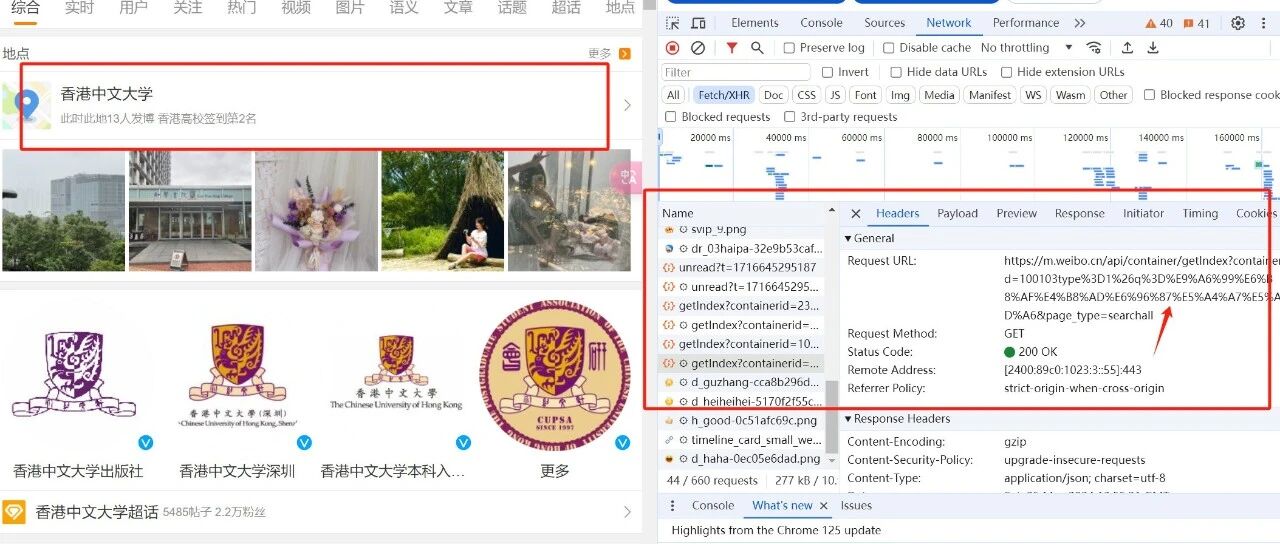
Task: Show the 40 warnings indicator
Action: [x=1158, y=23]
